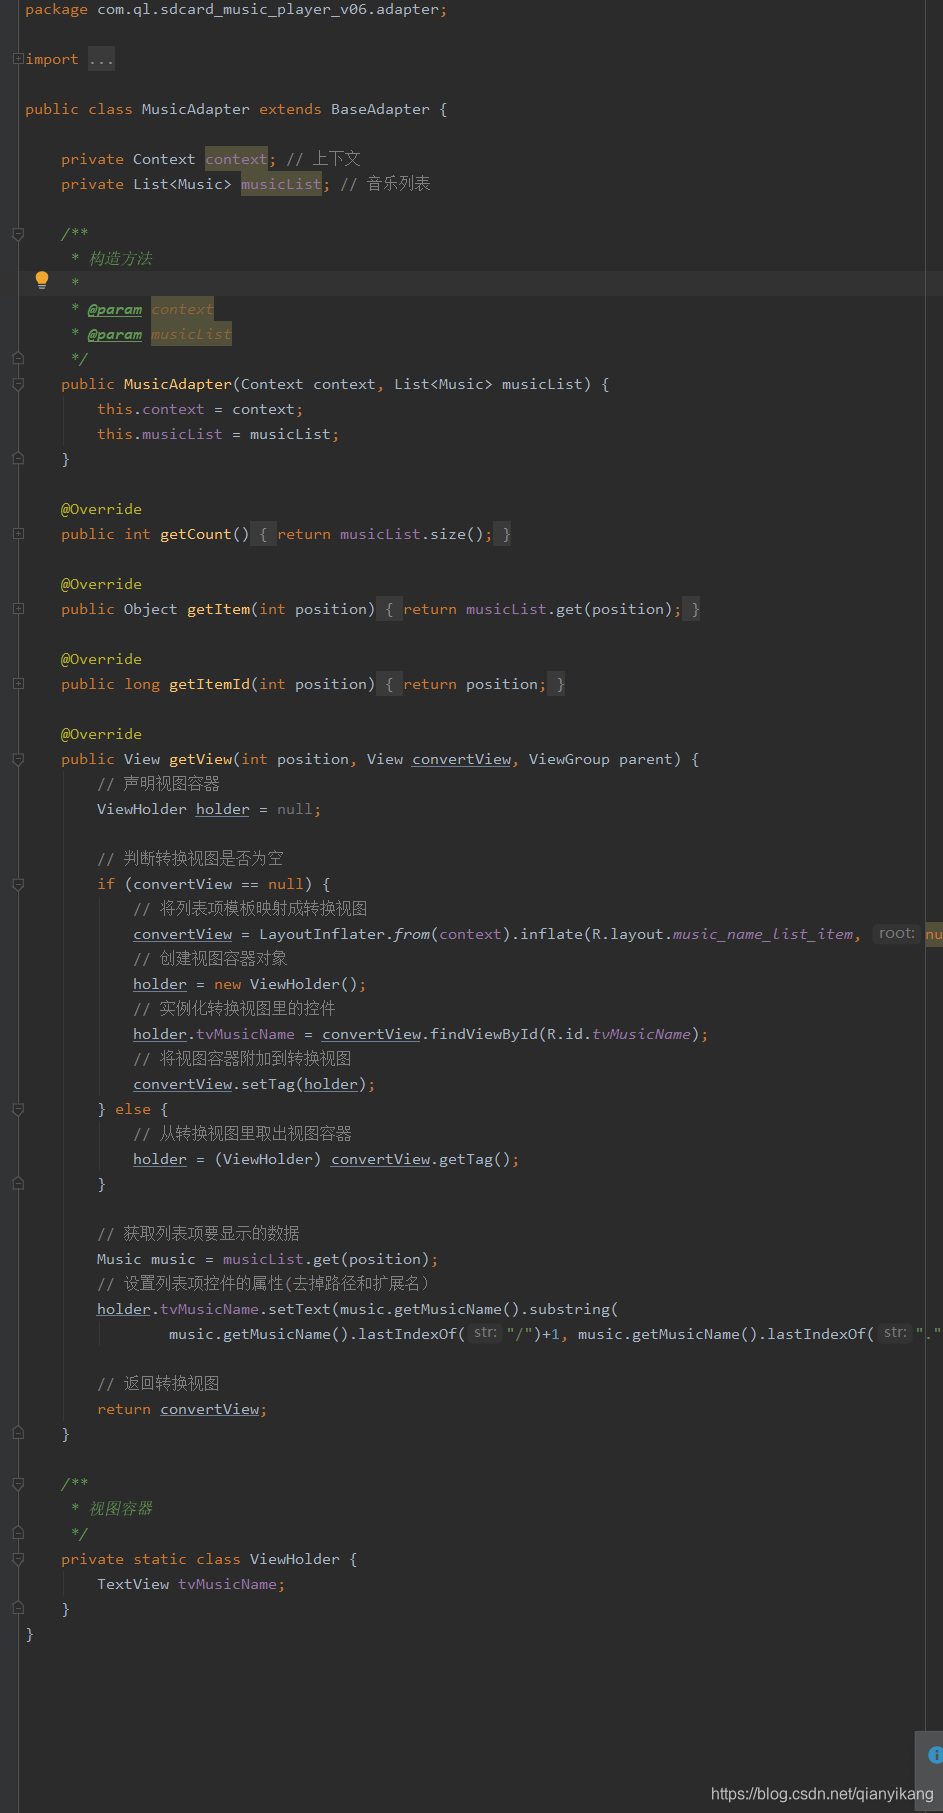Click the highlighted 'musicList' field declaration
The width and height of the screenshot is (943, 1813).
pyautogui.click(x=281, y=184)
